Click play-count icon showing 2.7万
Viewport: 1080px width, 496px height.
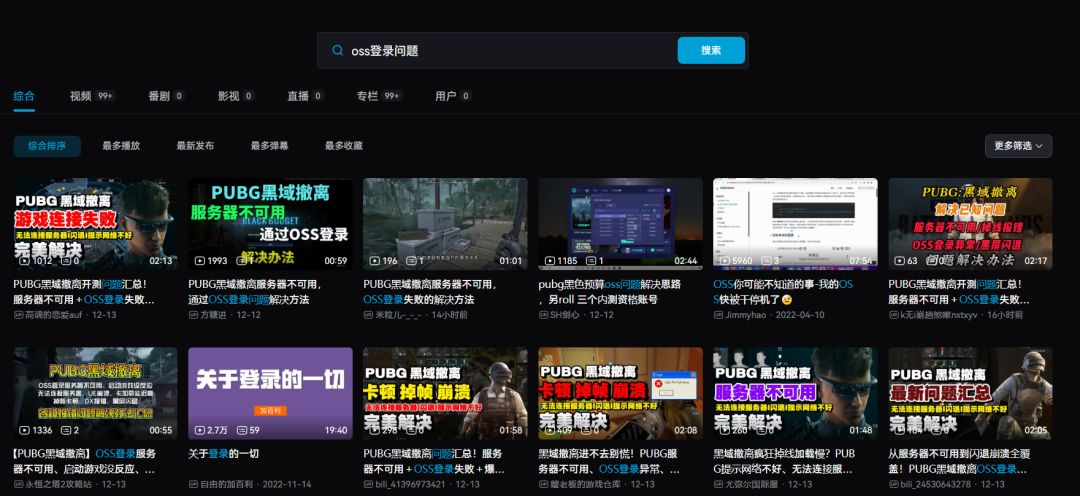[x=200, y=431]
